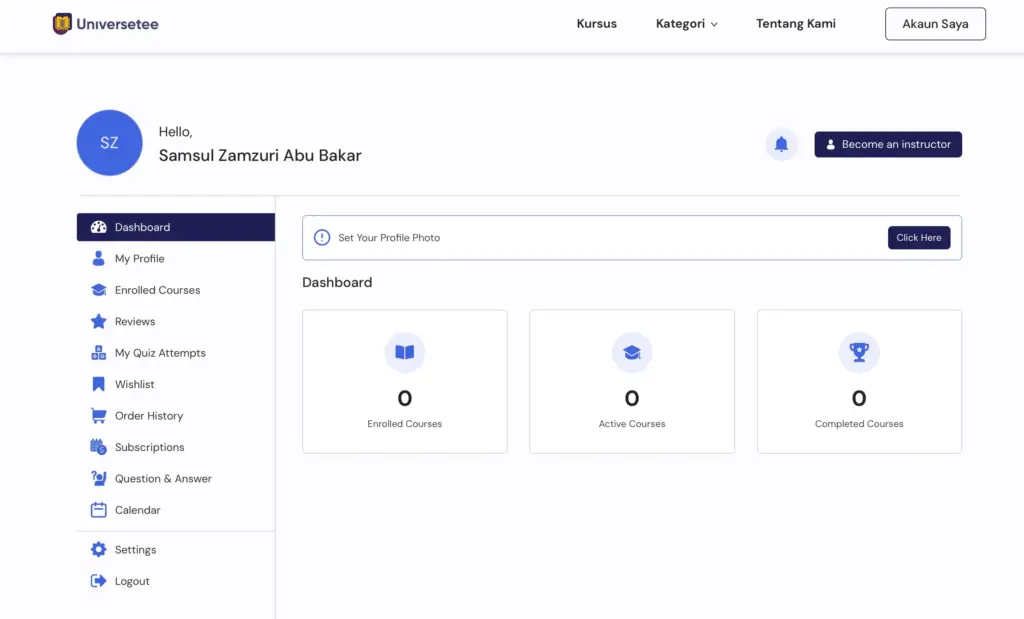Click the Completed Courses trophy icon

(x=859, y=352)
